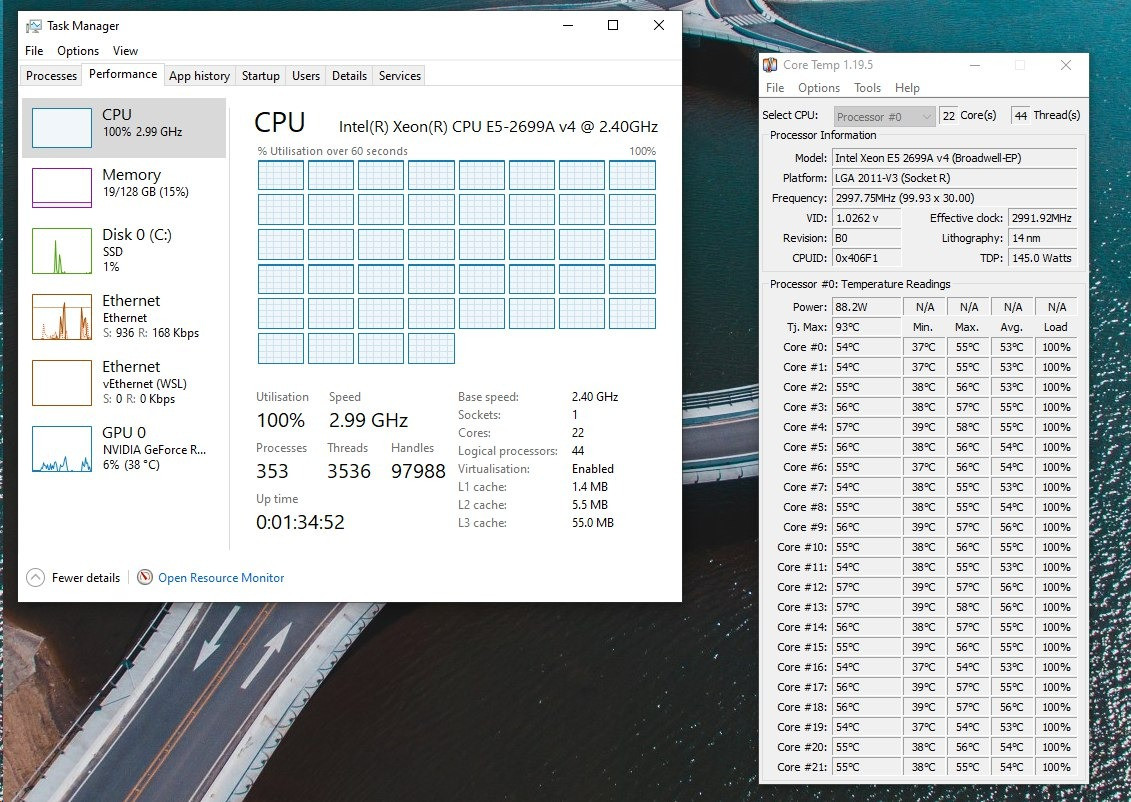Switch to the Performance tab

(123, 74)
